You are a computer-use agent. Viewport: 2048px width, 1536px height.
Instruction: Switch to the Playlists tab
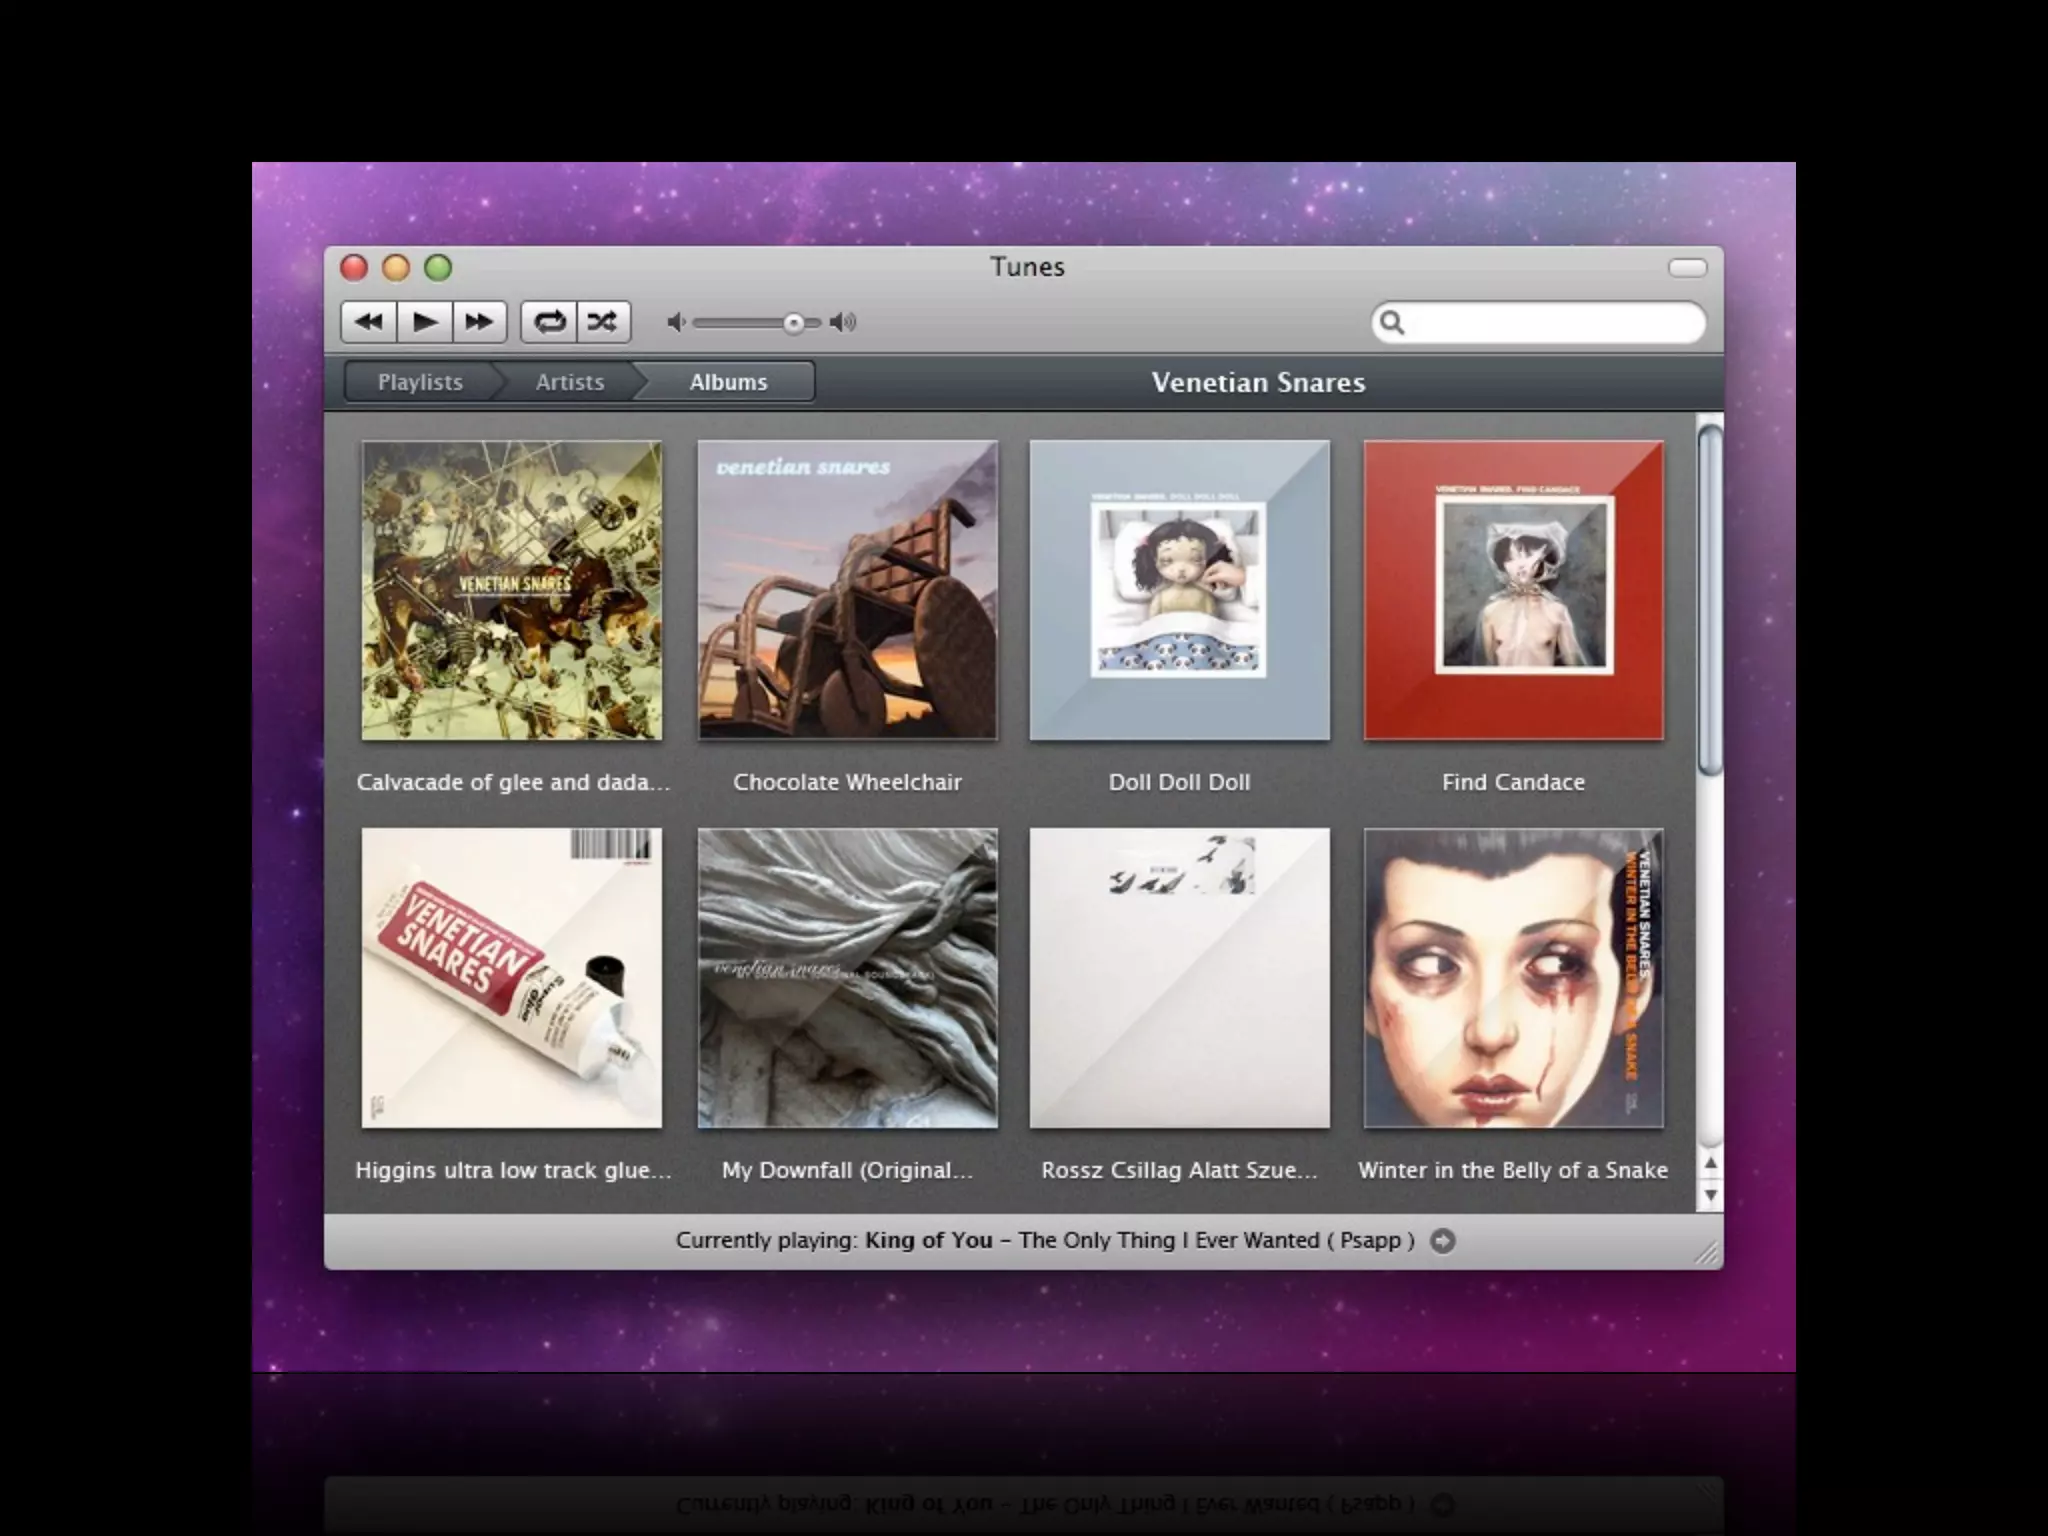click(420, 382)
